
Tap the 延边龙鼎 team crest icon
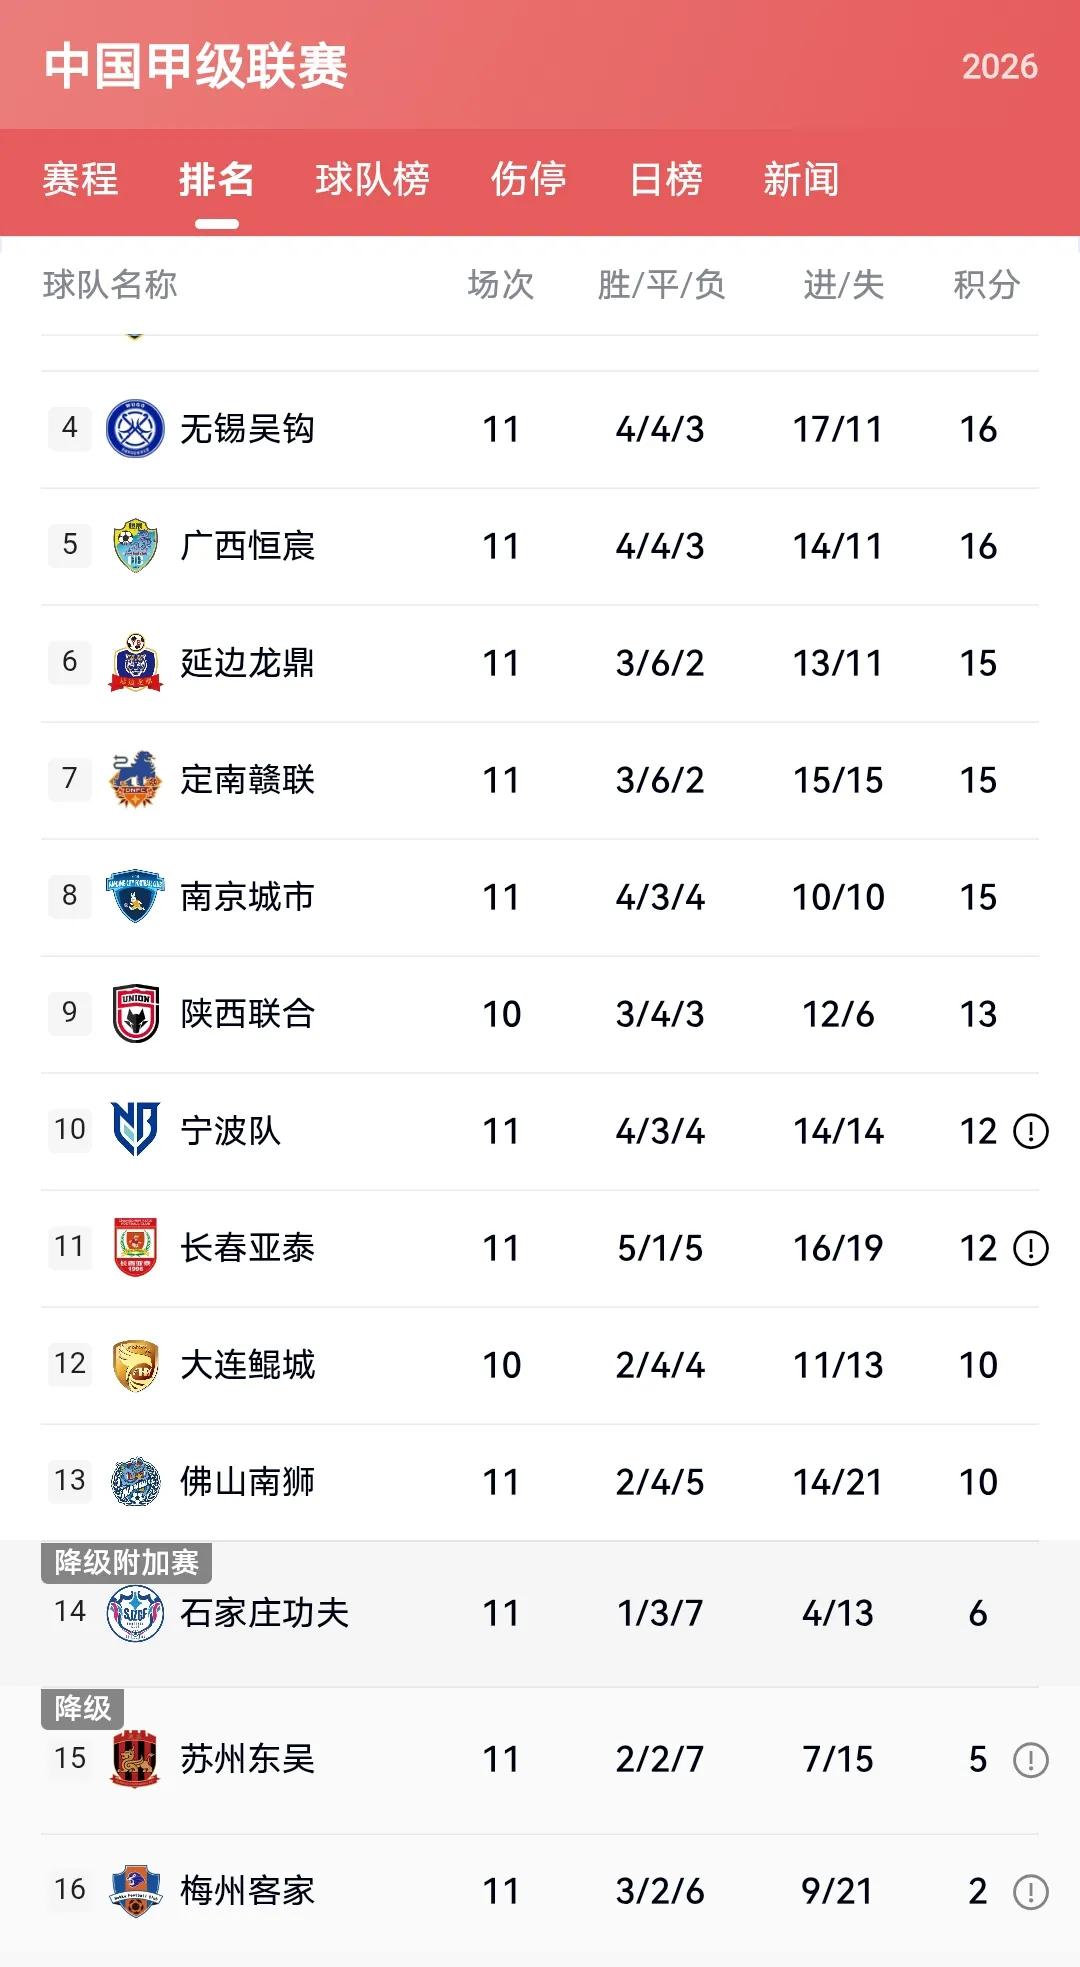(x=135, y=662)
